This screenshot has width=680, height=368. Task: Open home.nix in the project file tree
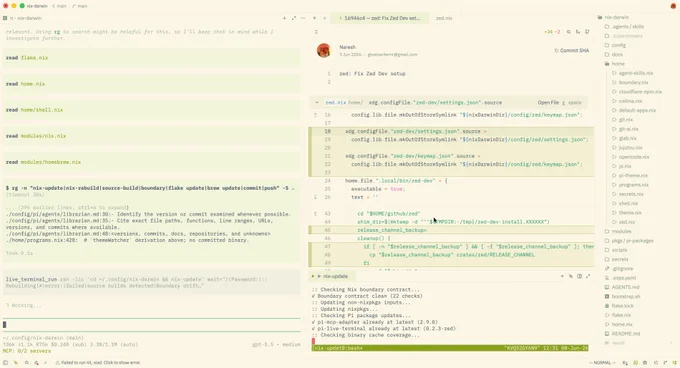point(618,325)
